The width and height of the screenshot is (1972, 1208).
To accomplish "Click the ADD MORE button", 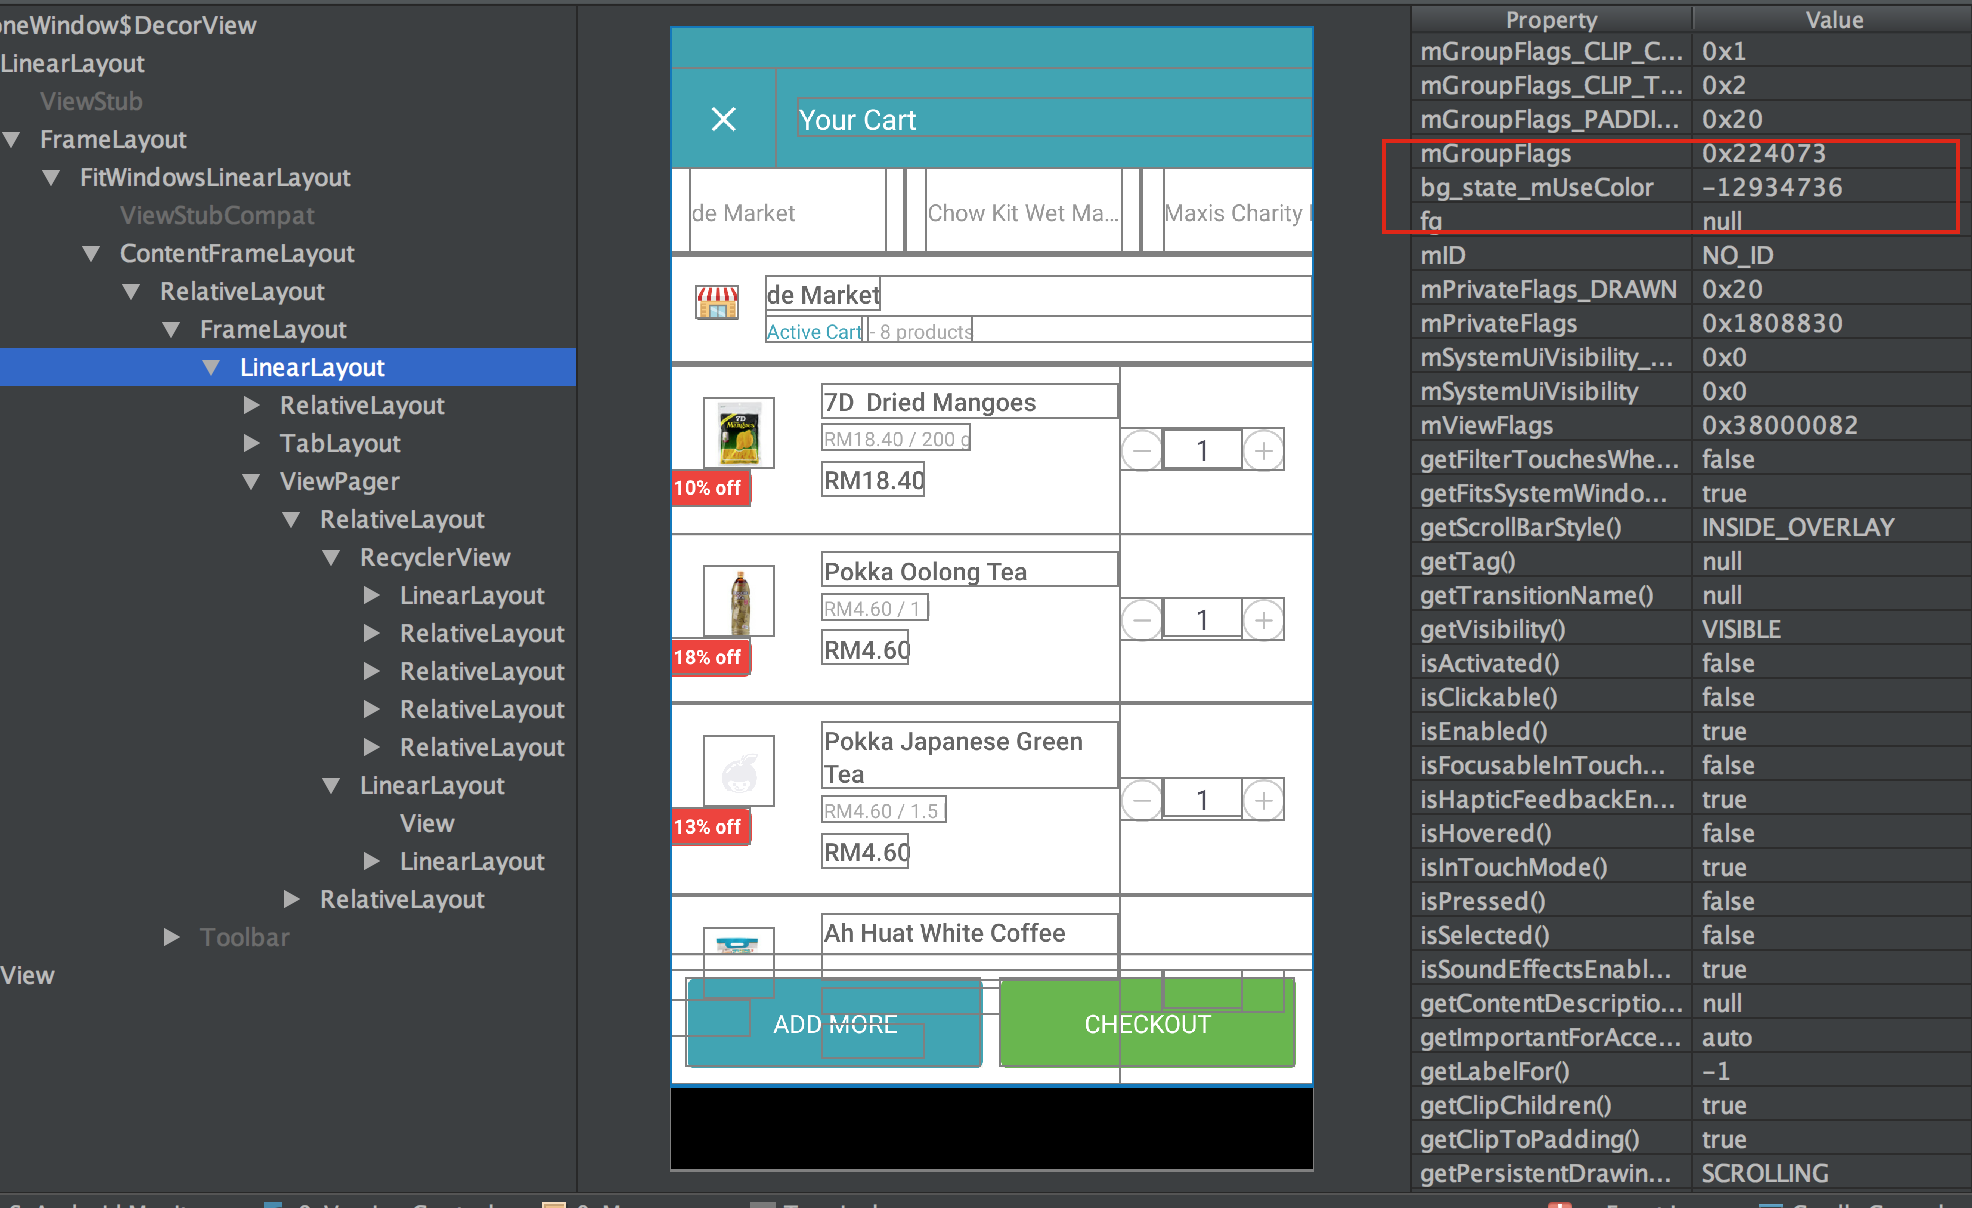I will 835,1024.
